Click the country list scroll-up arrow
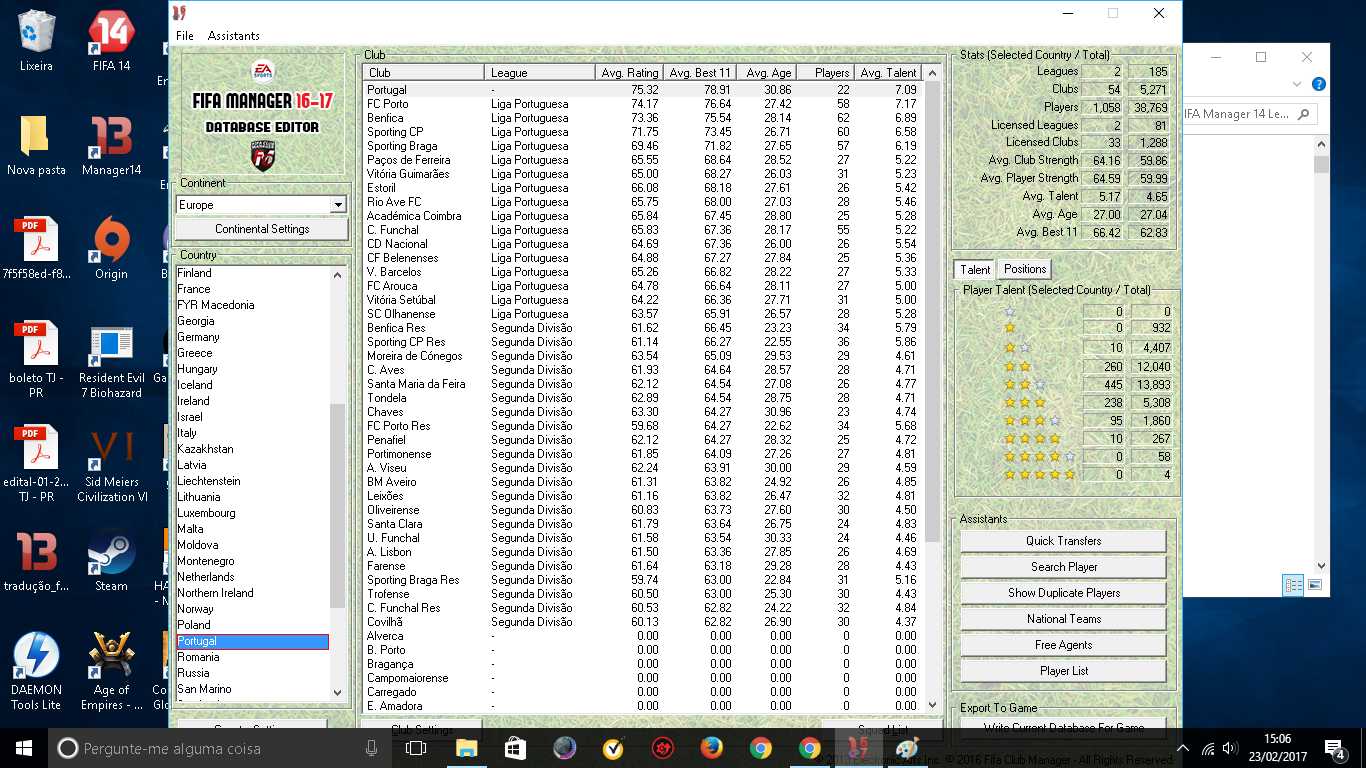Screen dimensions: 1366x768 [x=337, y=273]
